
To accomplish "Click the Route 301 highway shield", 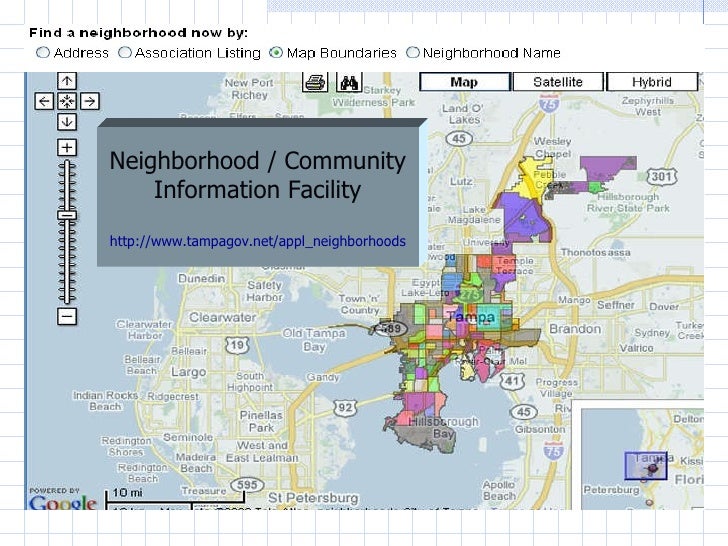I will tap(662, 176).
